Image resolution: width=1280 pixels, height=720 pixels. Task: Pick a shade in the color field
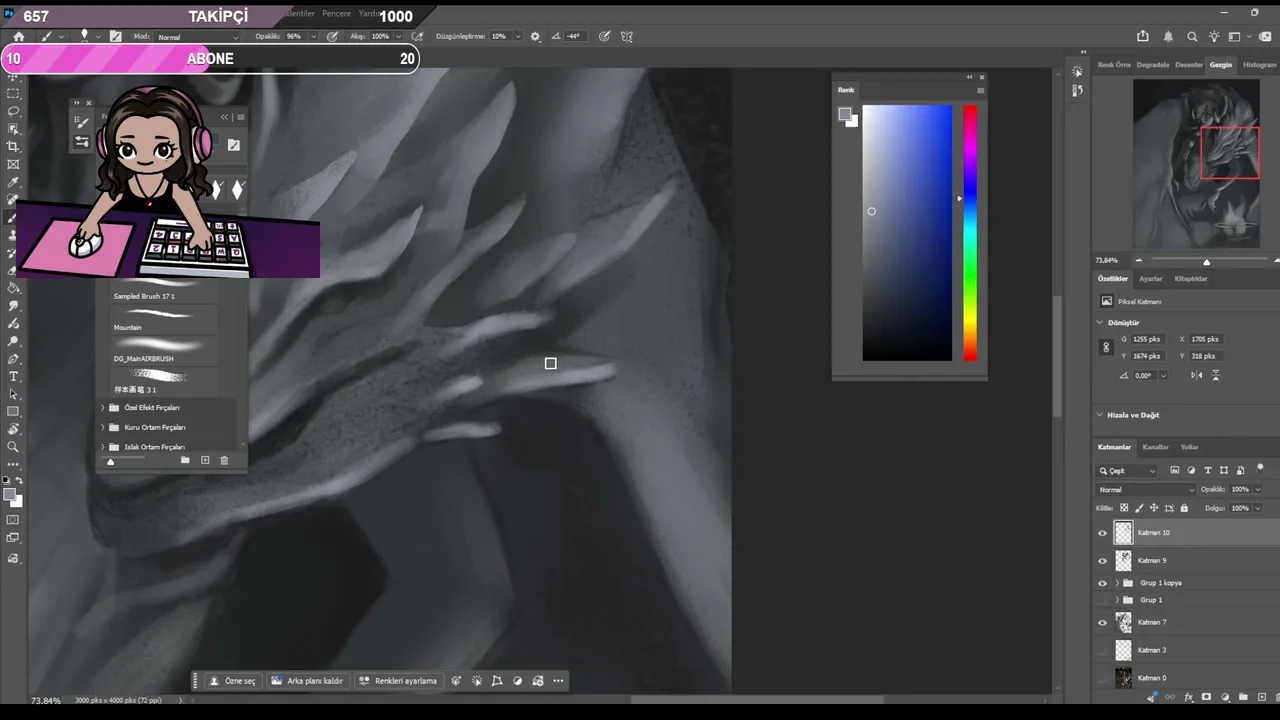point(907,232)
